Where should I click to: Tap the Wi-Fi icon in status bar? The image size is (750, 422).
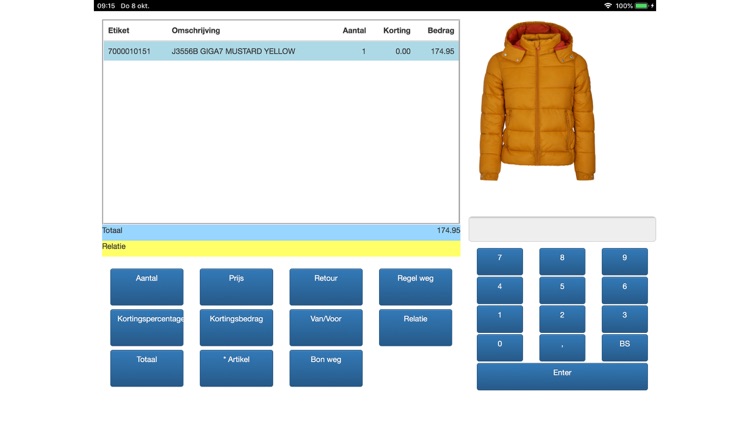[x=608, y=6]
